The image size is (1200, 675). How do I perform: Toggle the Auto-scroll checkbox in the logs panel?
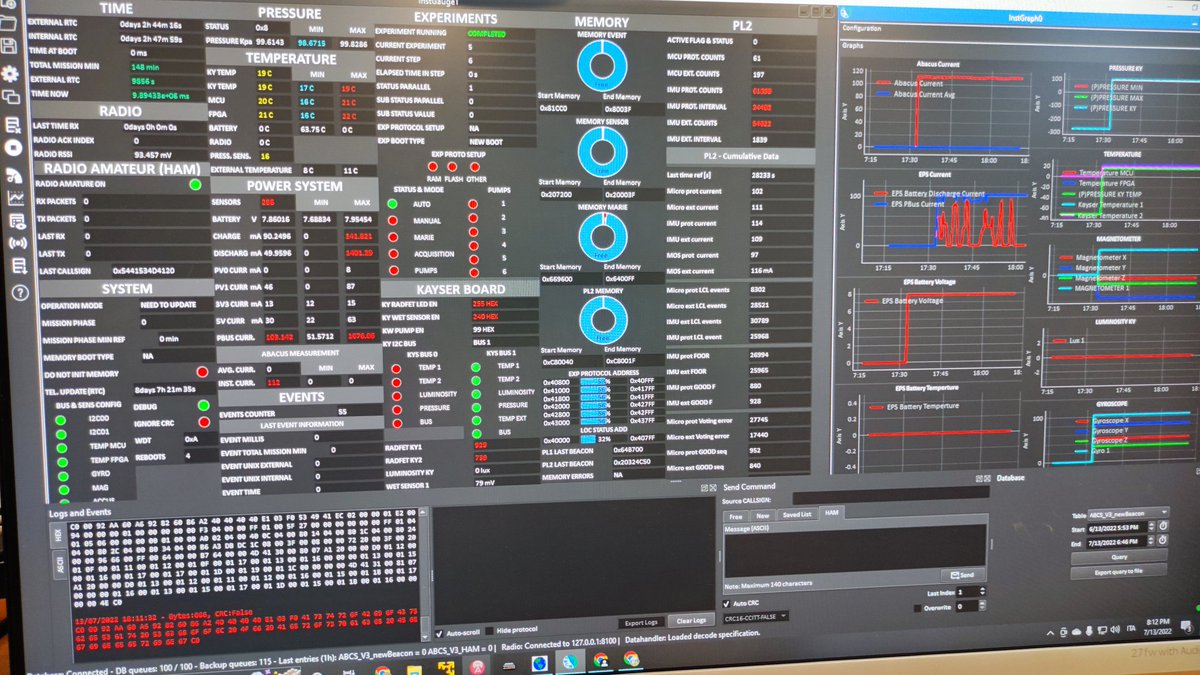[439, 634]
